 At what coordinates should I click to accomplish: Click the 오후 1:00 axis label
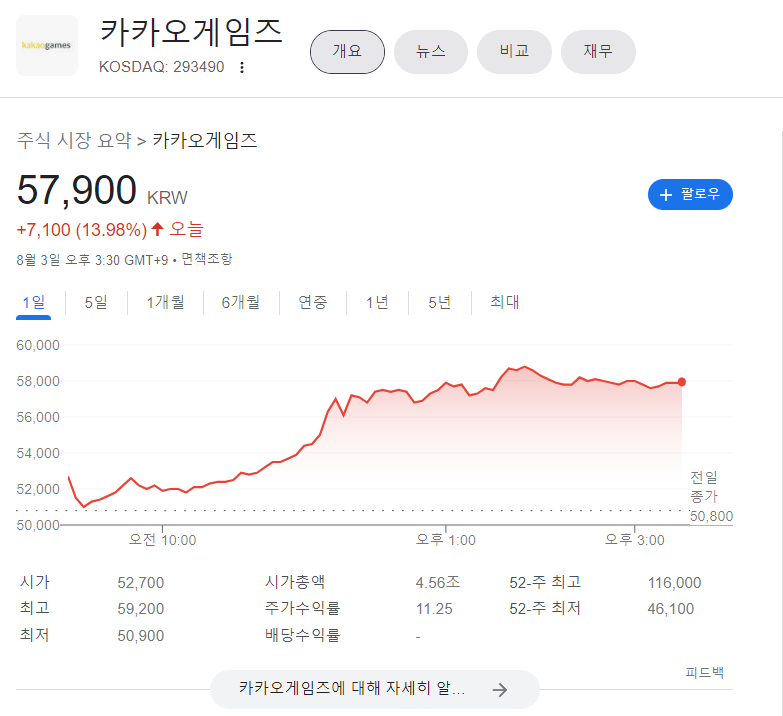point(445,540)
